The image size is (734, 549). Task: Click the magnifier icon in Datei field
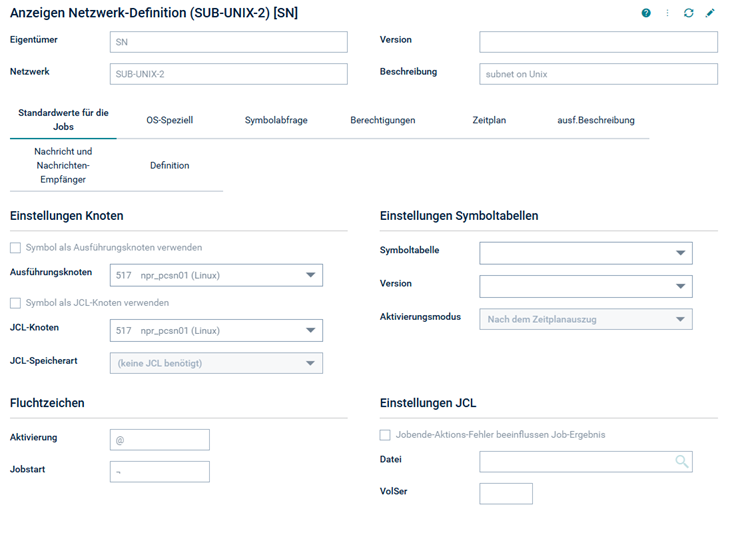(682, 461)
